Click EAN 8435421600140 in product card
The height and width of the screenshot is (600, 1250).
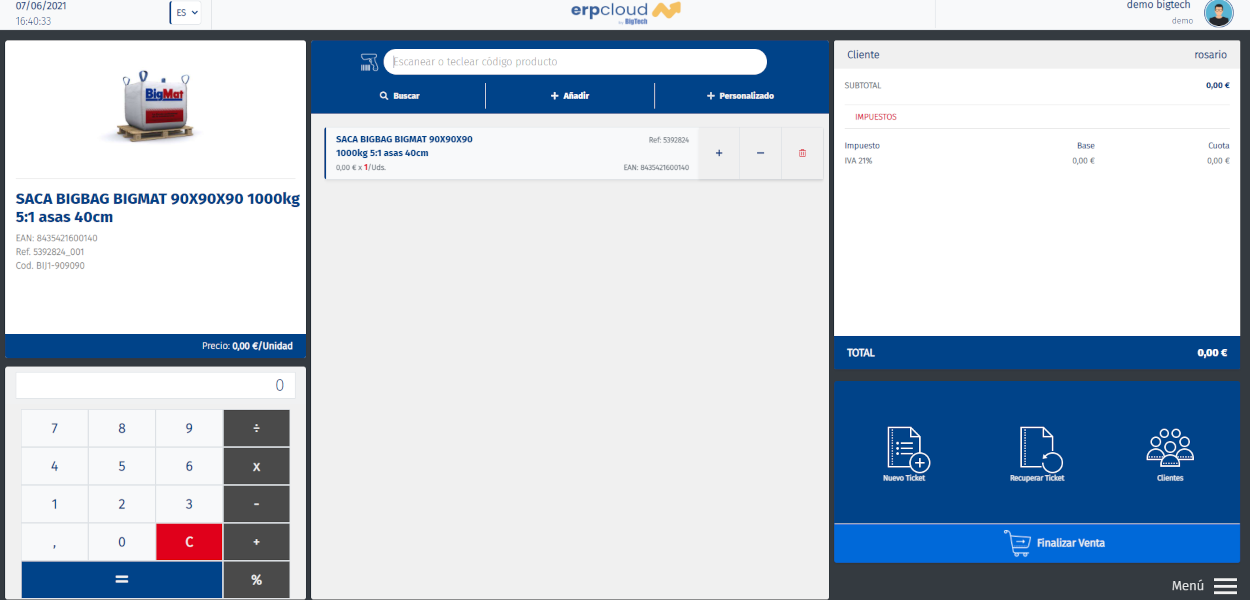(57, 238)
